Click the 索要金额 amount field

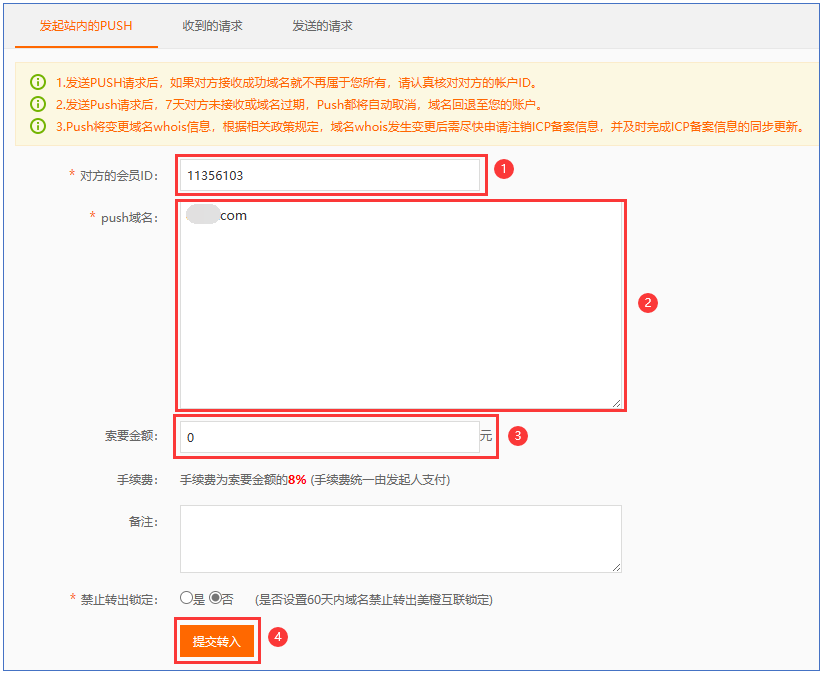tap(328, 437)
